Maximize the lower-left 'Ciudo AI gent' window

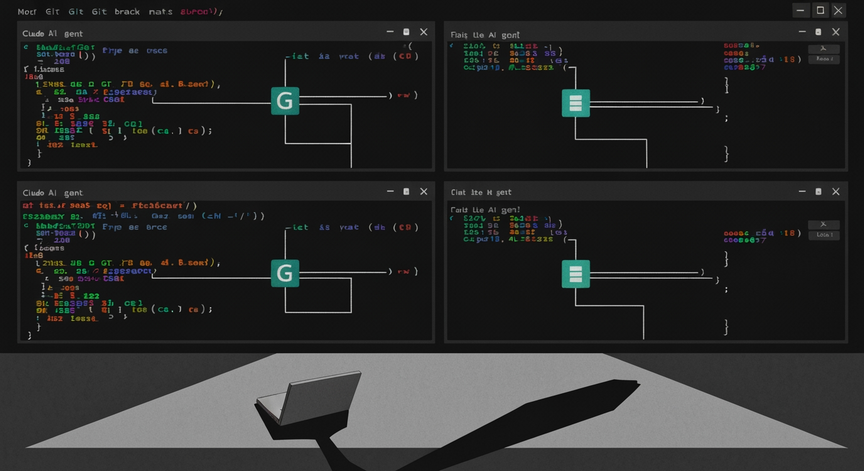click(x=406, y=191)
